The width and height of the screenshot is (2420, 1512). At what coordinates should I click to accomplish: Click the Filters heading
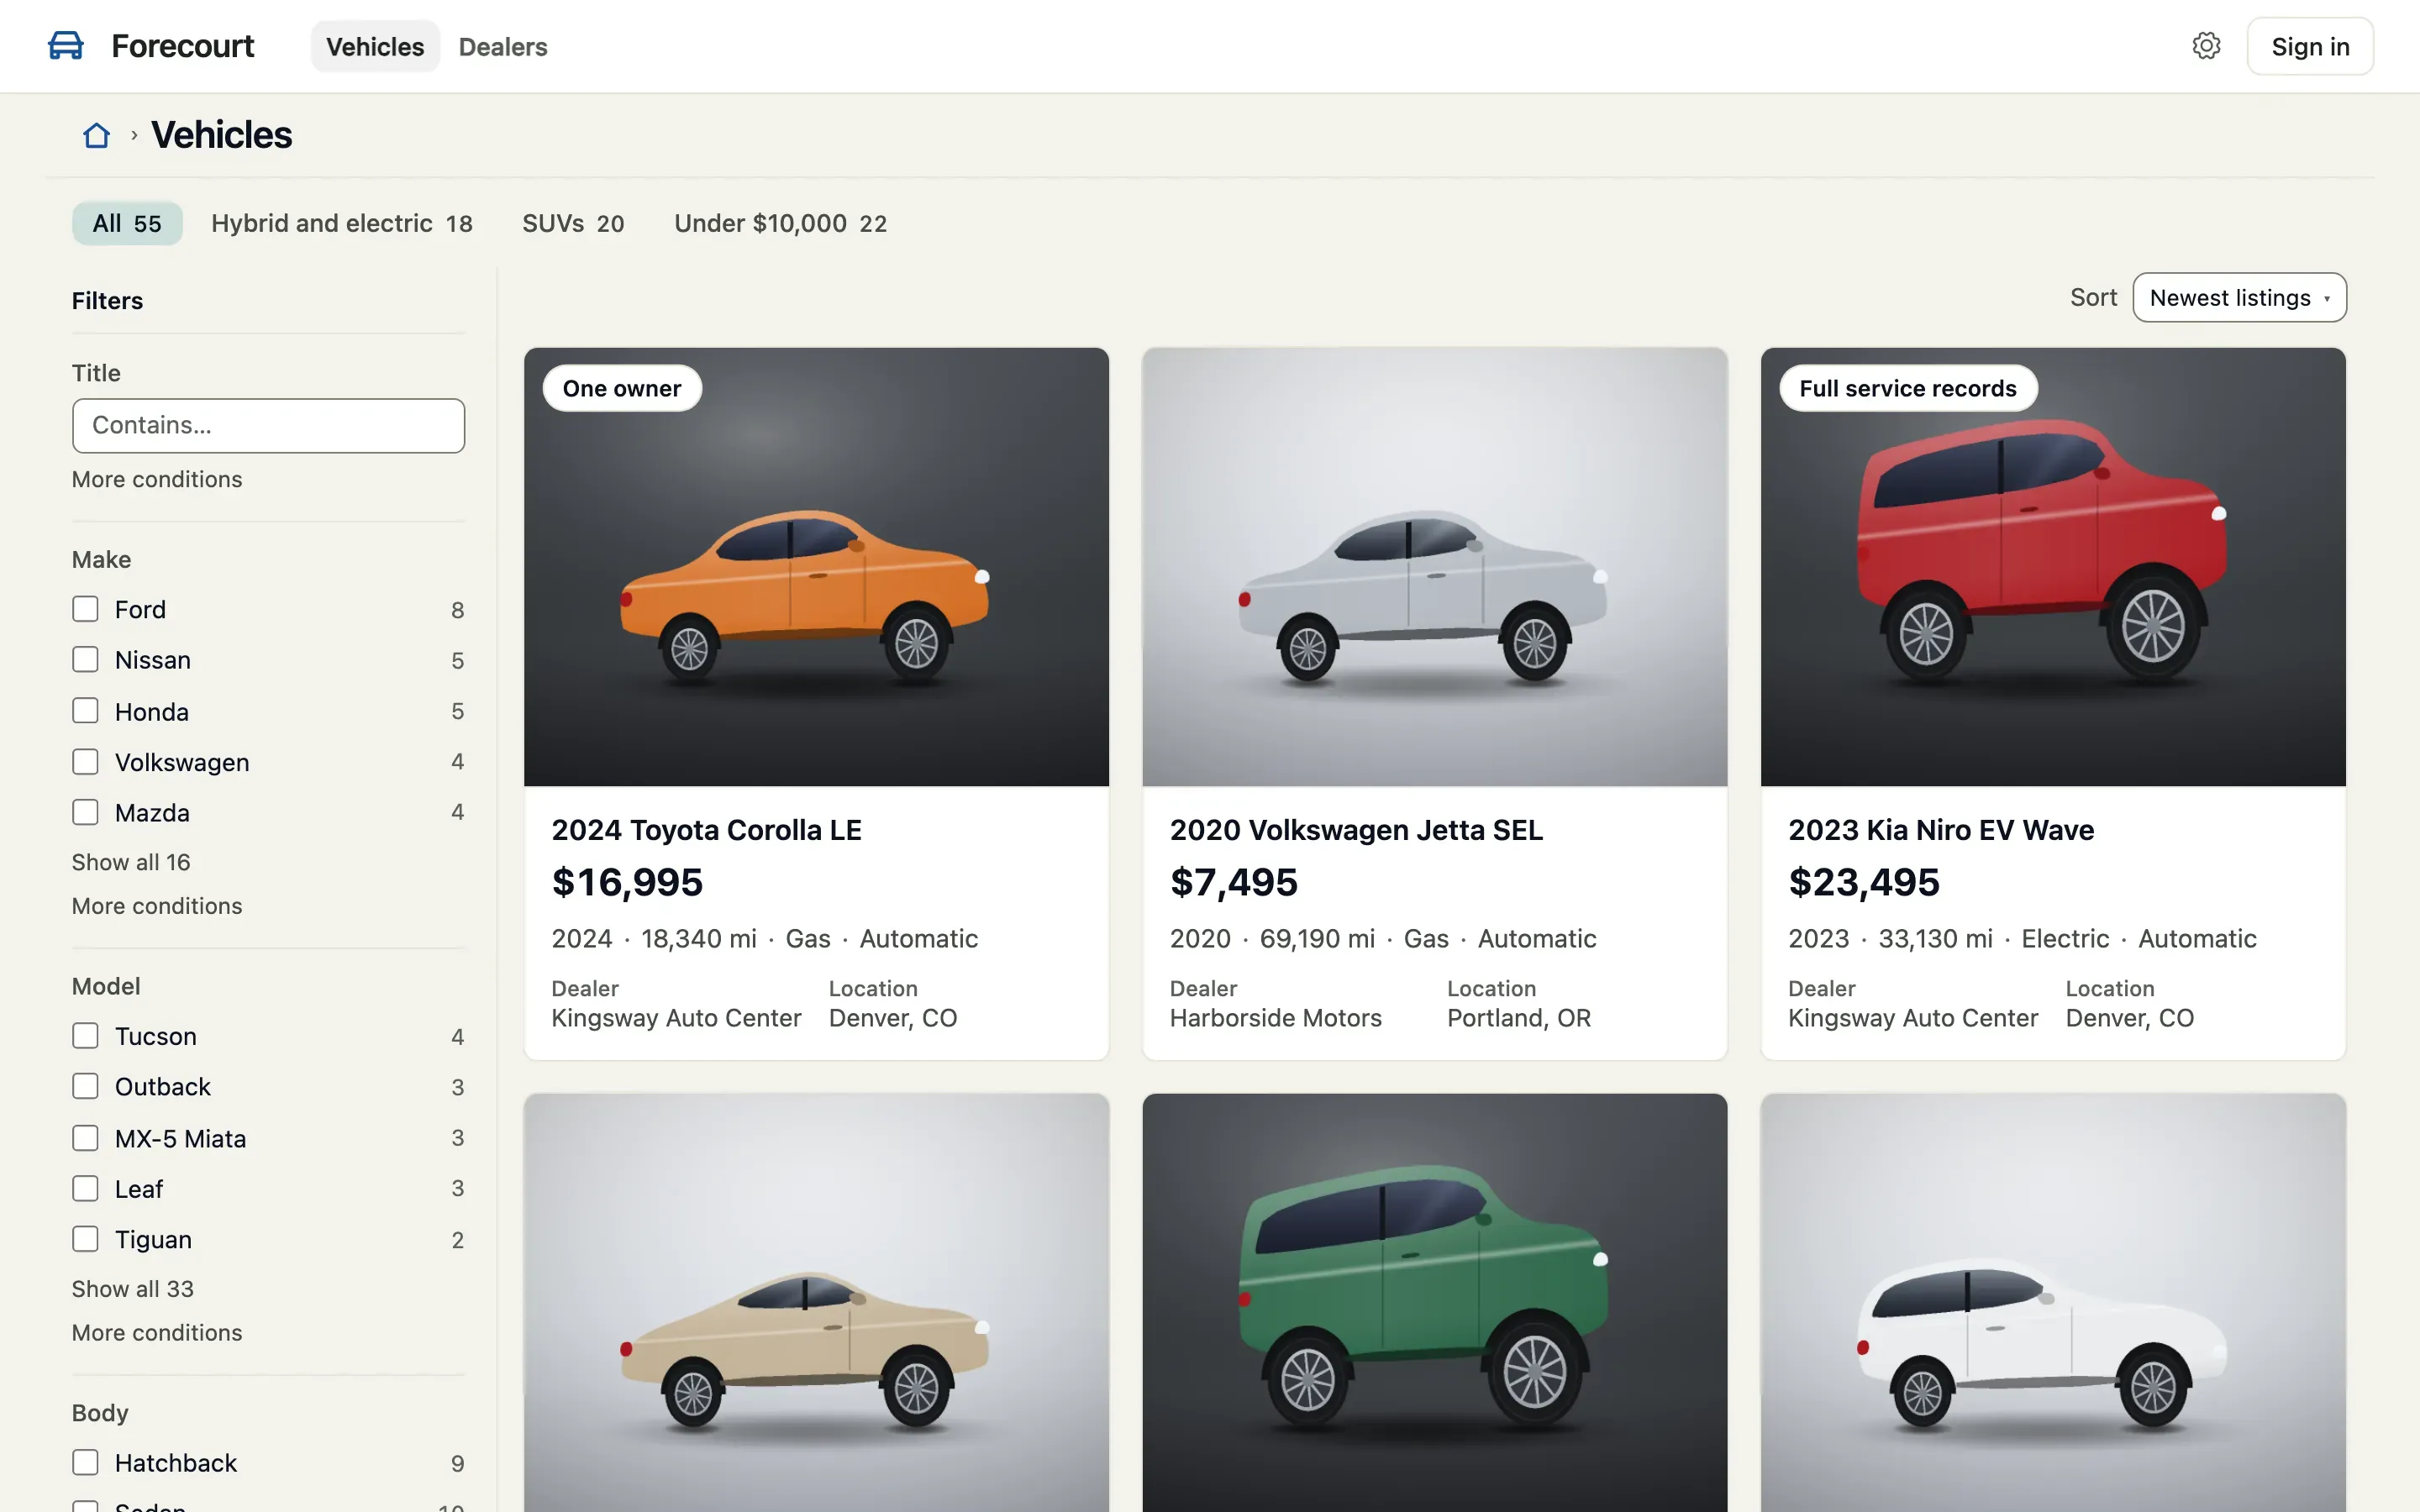point(107,301)
